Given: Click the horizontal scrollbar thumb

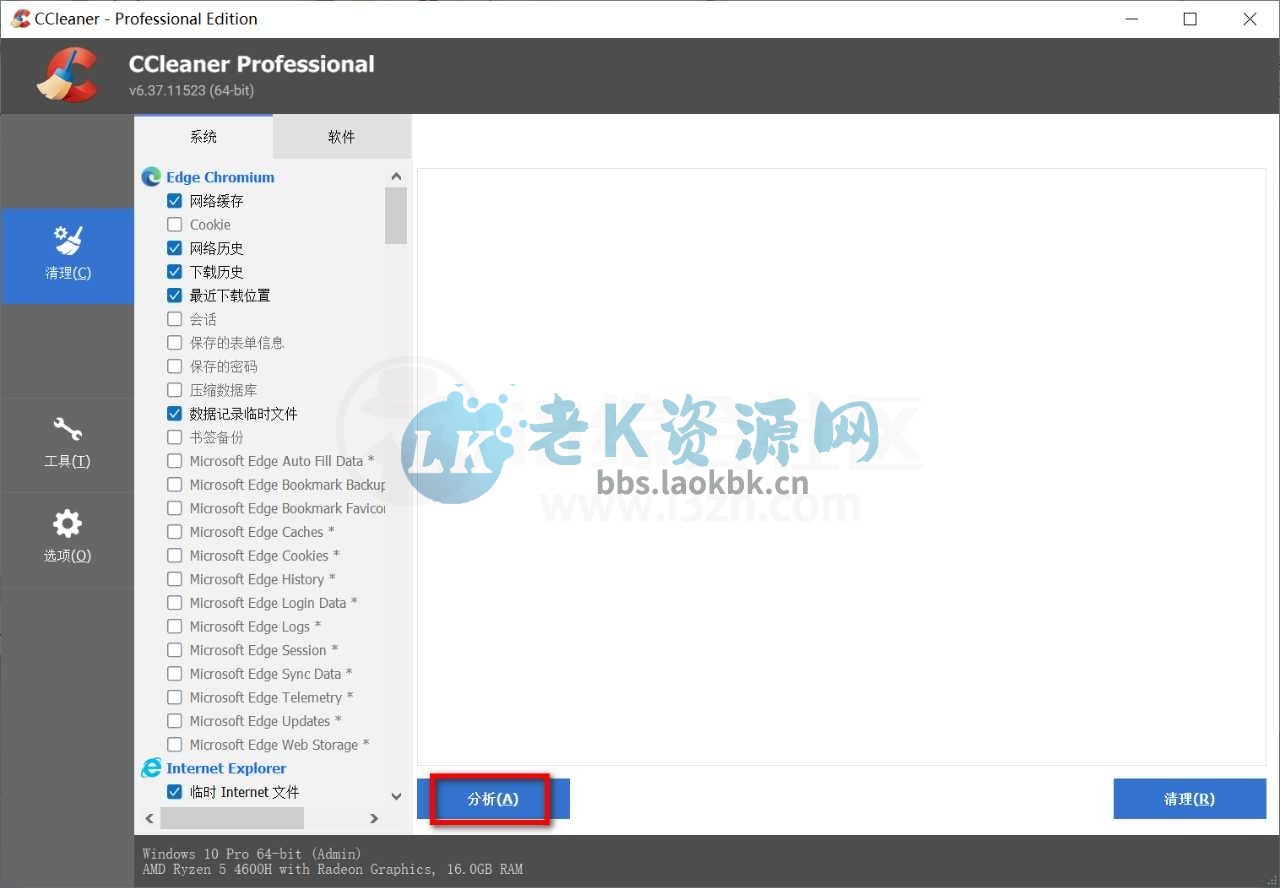Looking at the screenshot, I should point(232,818).
